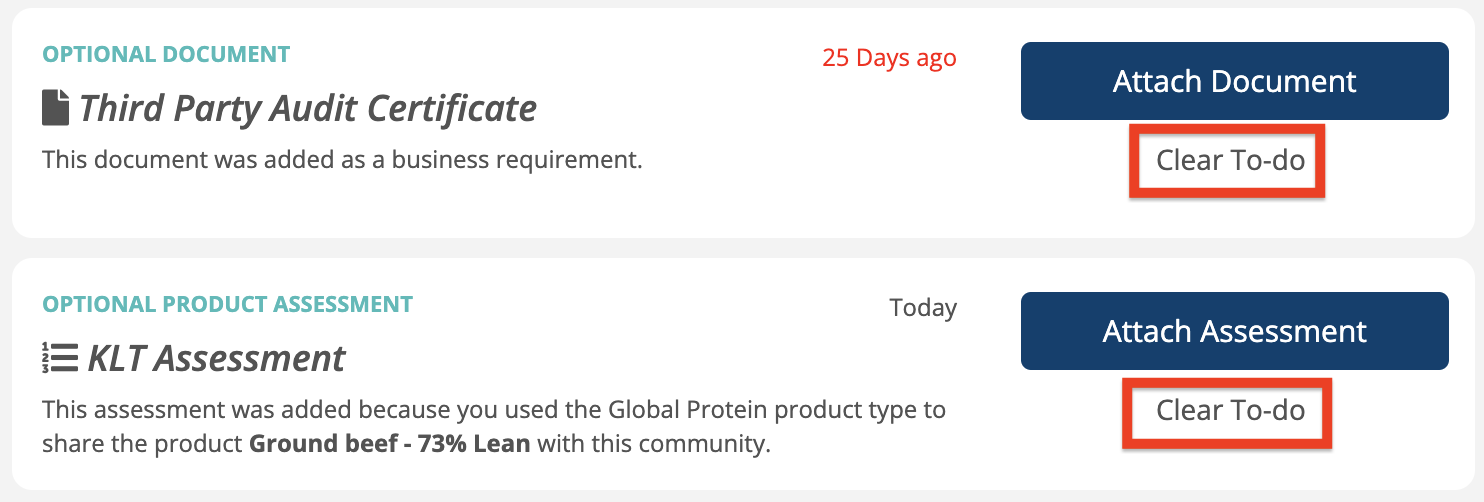
Task: Click the bold Ground beef - 73% Lean product name
Action: (389, 443)
